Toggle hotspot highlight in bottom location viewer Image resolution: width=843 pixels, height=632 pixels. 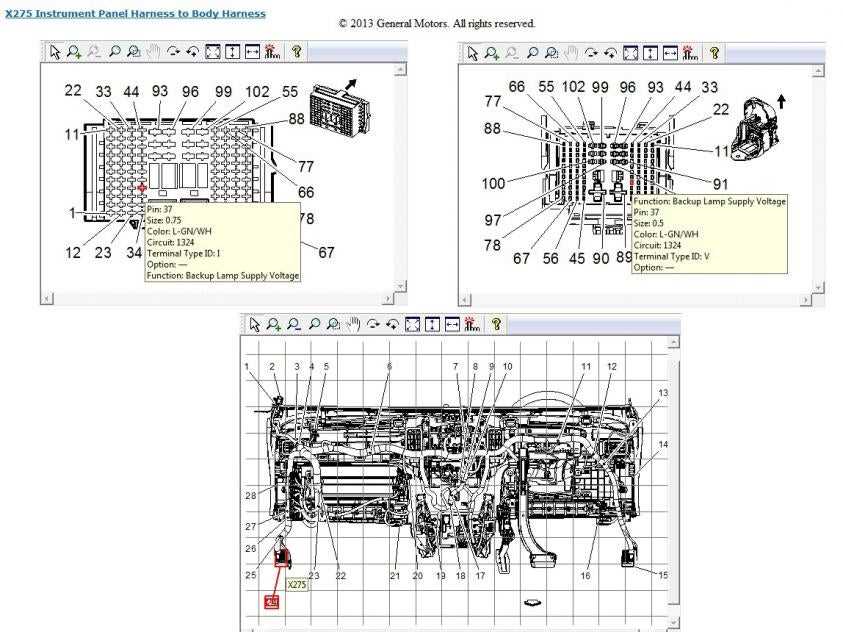(x=472, y=324)
